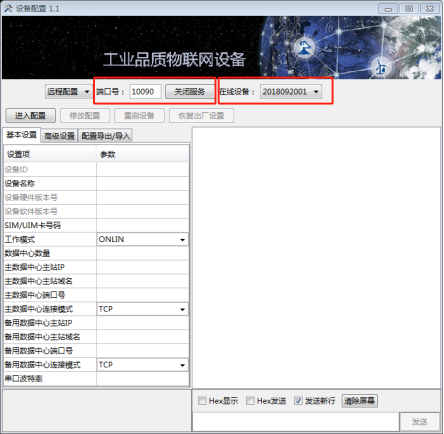Click the 备用数据中心端口号 parameter cell
The height and width of the screenshot is (434, 444).
(142, 351)
